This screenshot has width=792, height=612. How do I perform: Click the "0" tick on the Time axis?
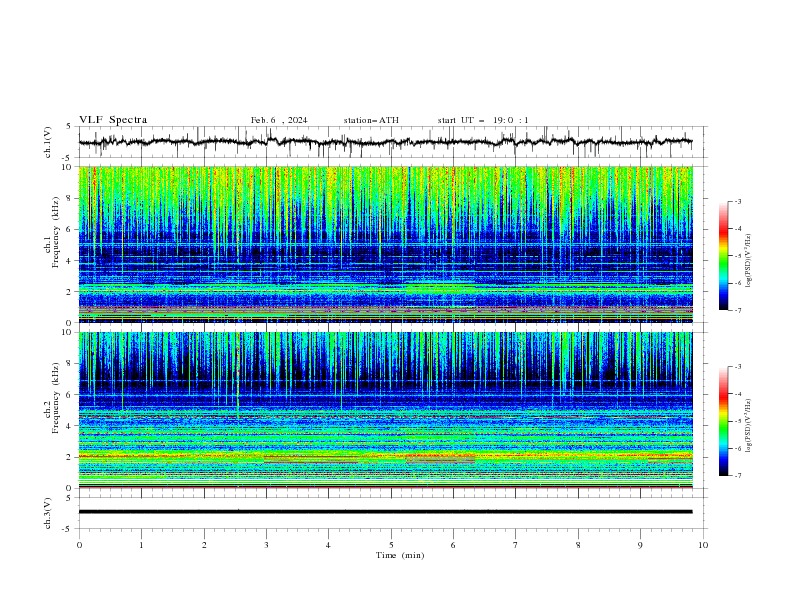click(79, 545)
